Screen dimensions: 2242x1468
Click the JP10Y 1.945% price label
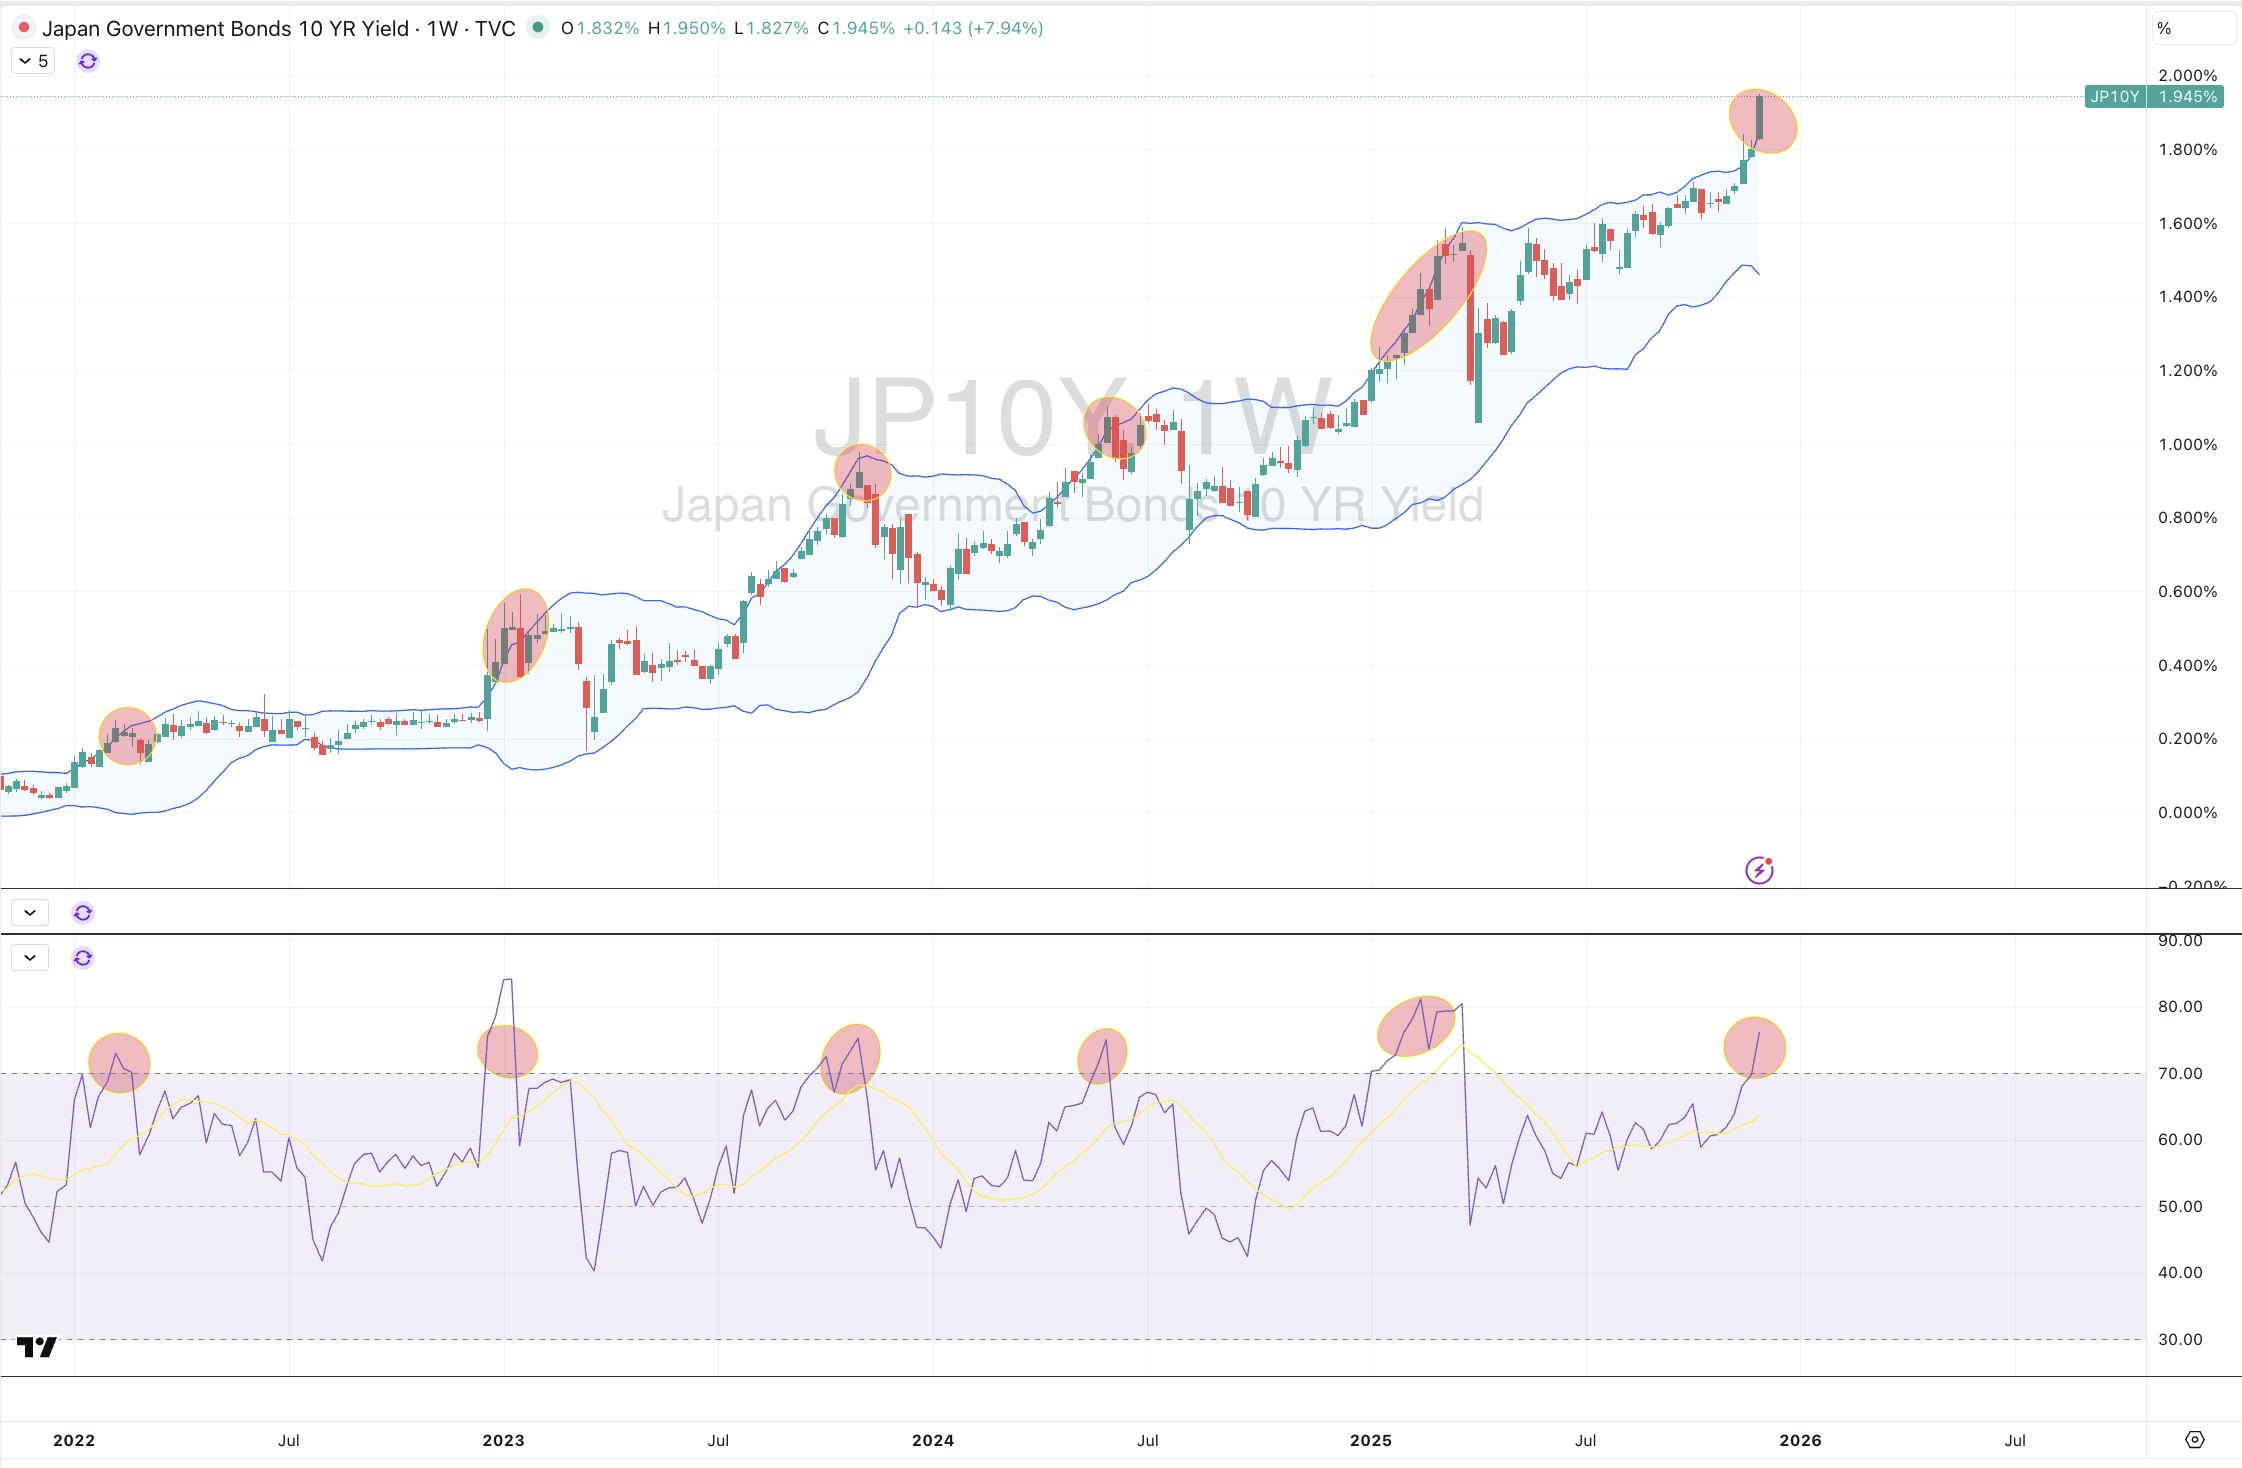click(2153, 97)
